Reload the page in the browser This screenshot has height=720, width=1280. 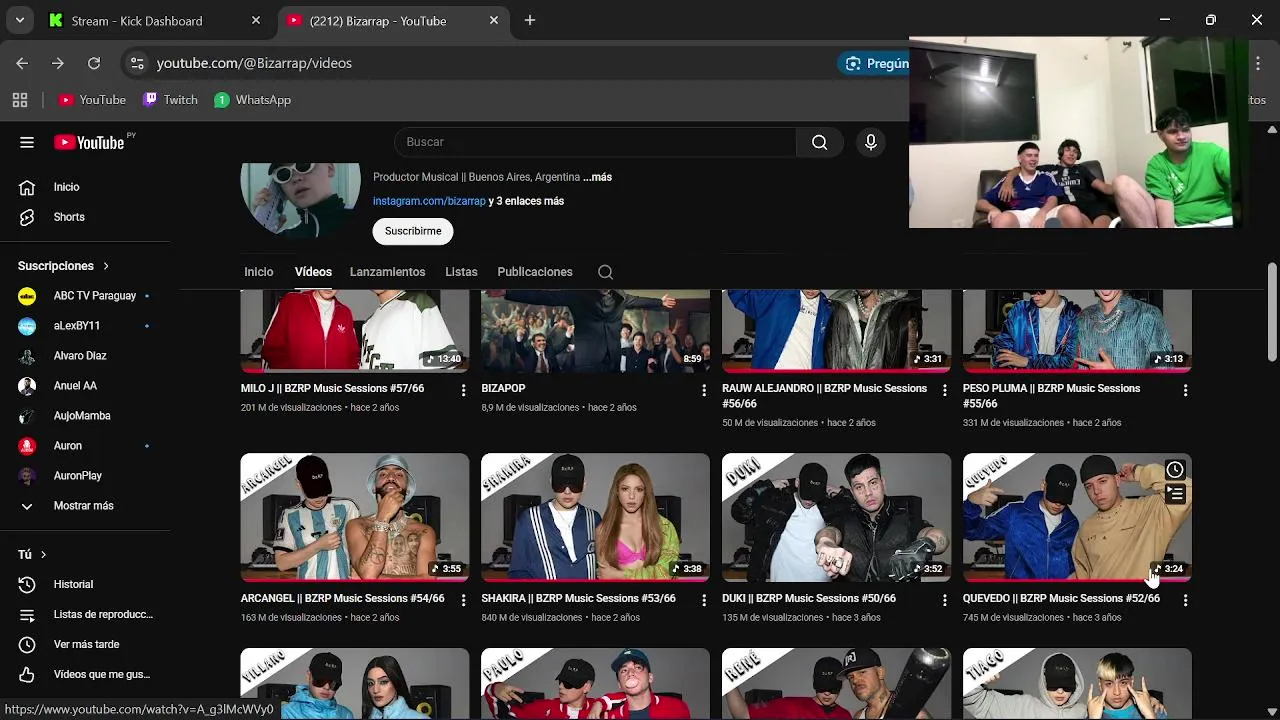(94, 63)
